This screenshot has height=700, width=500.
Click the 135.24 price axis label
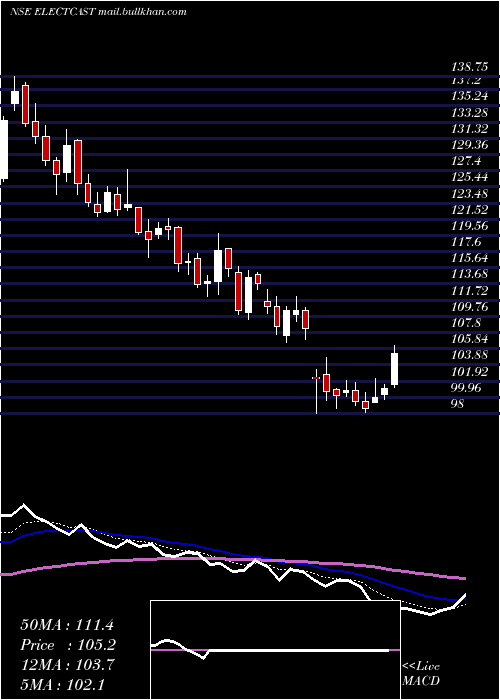click(x=470, y=96)
